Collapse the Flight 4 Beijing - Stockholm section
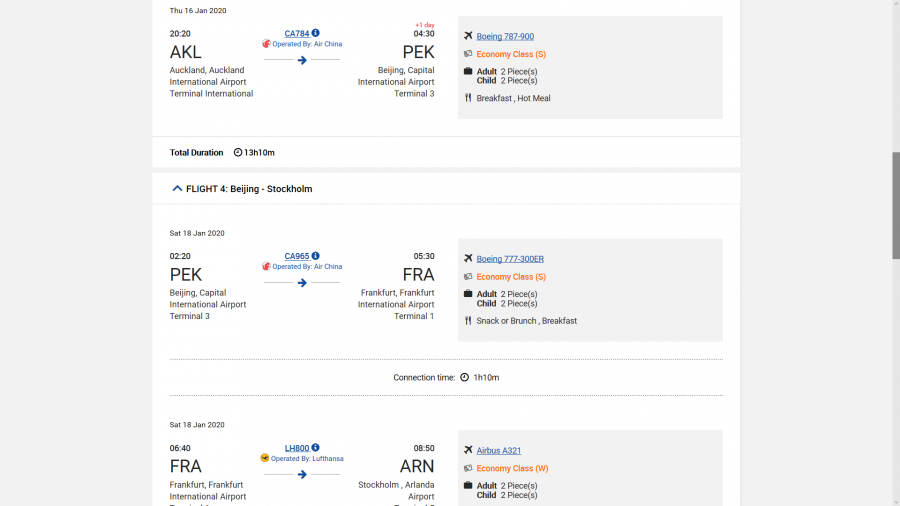Image resolution: width=900 pixels, height=506 pixels. tap(177, 188)
